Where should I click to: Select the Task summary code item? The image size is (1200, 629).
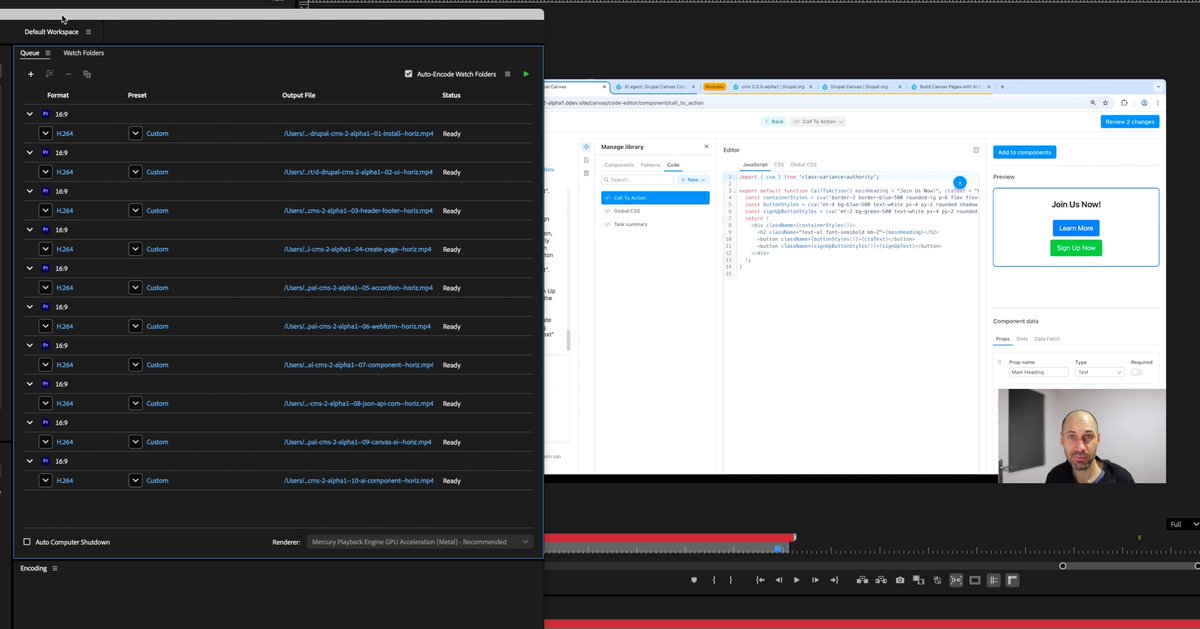pos(630,224)
